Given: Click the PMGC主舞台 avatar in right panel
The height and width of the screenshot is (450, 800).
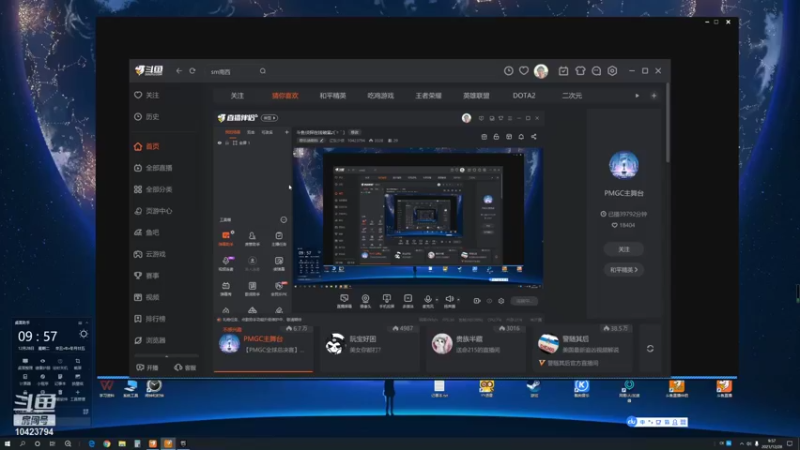Looking at the screenshot, I should click(x=623, y=165).
